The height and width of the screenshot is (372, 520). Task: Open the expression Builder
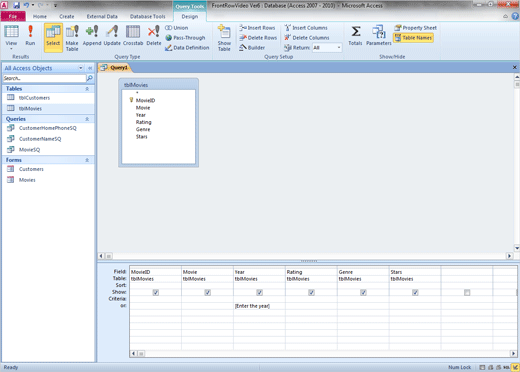(252, 48)
